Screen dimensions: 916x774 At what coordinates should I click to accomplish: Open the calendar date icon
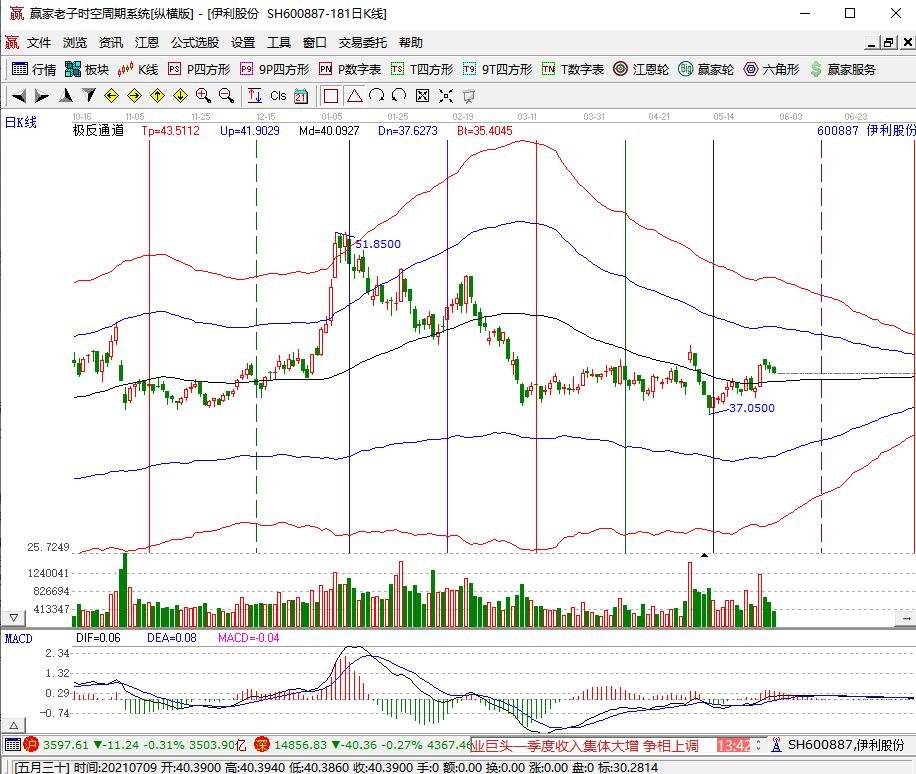coord(301,96)
